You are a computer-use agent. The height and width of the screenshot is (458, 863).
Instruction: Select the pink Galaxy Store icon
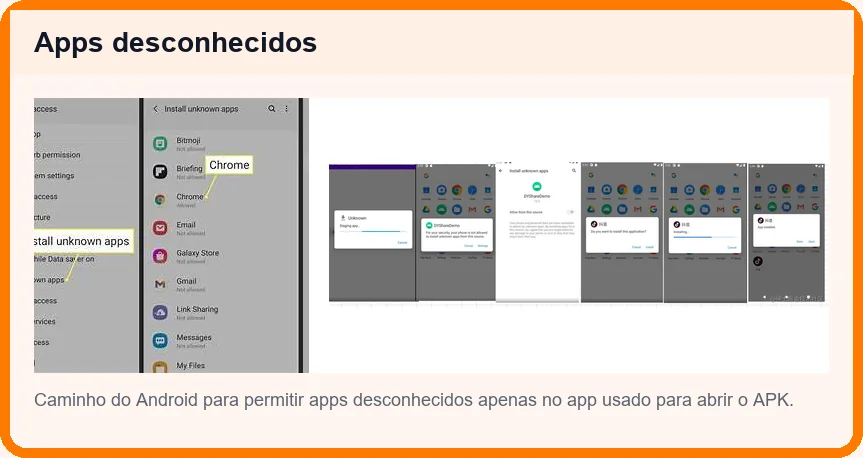(x=160, y=256)
